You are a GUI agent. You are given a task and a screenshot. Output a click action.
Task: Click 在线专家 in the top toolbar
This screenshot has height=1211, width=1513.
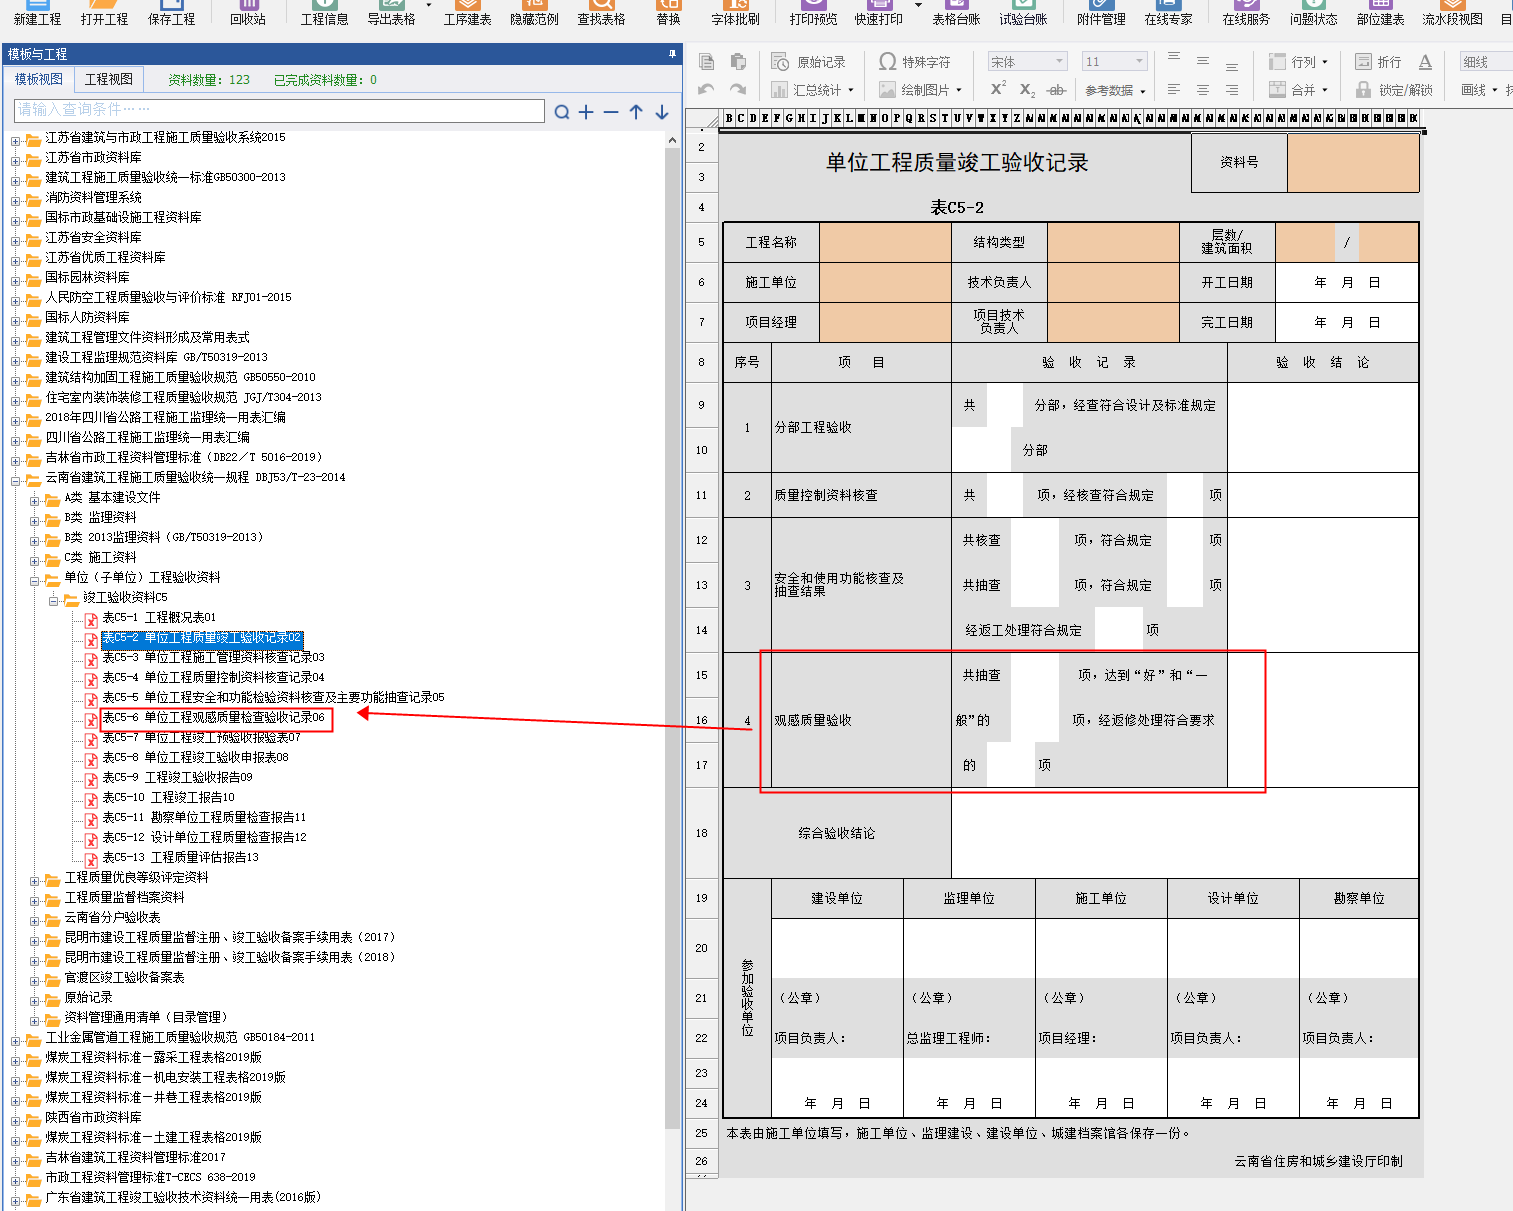tap(1168, 13)
